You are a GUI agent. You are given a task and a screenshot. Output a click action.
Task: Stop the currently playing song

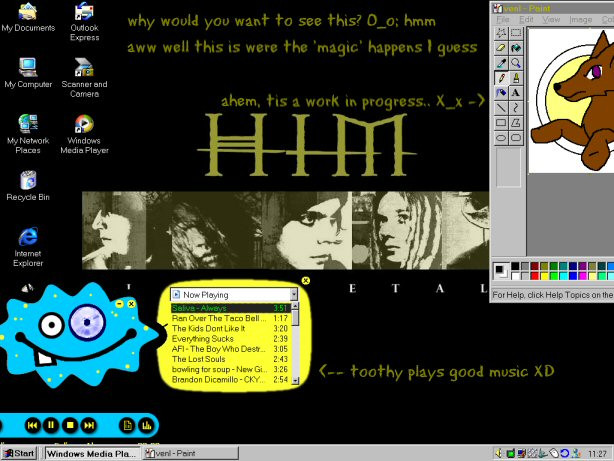[x=70, y=425]
